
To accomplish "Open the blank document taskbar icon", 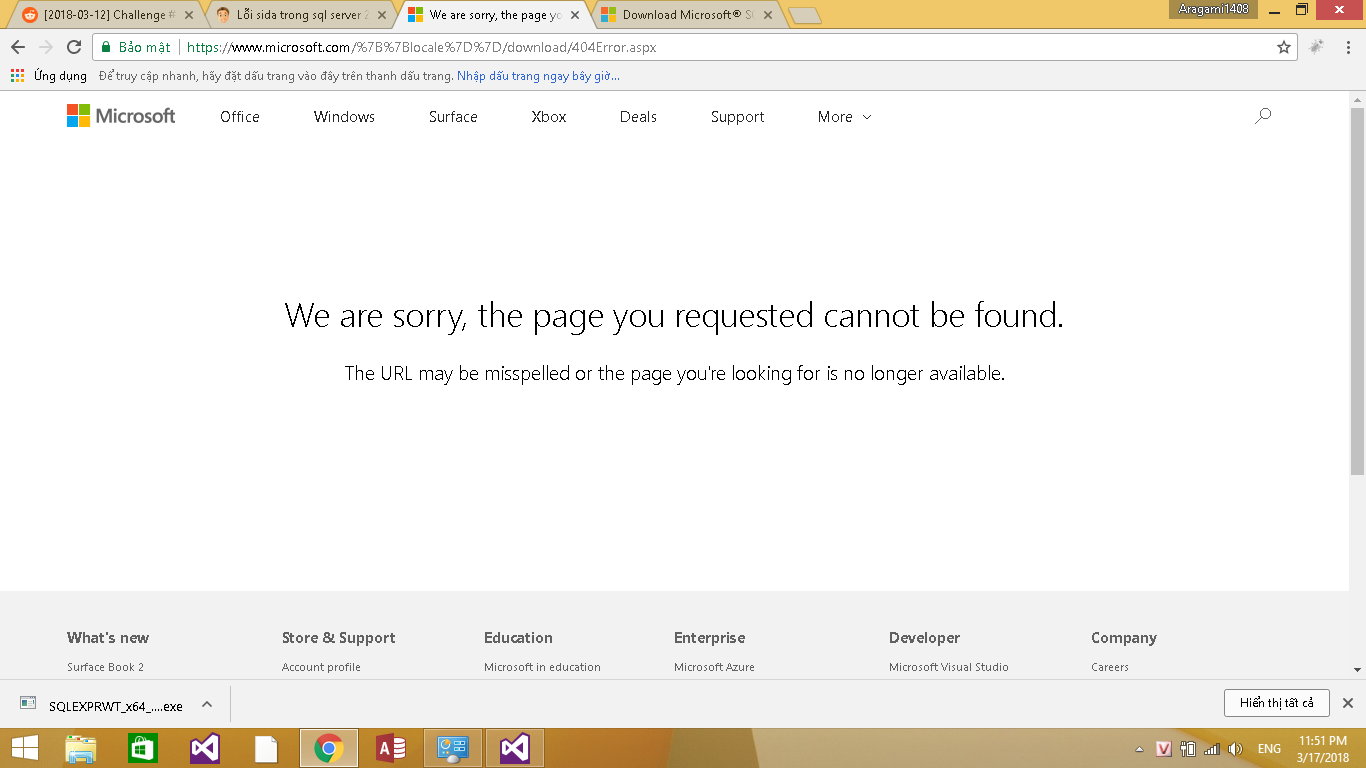I will coord(266,748).
